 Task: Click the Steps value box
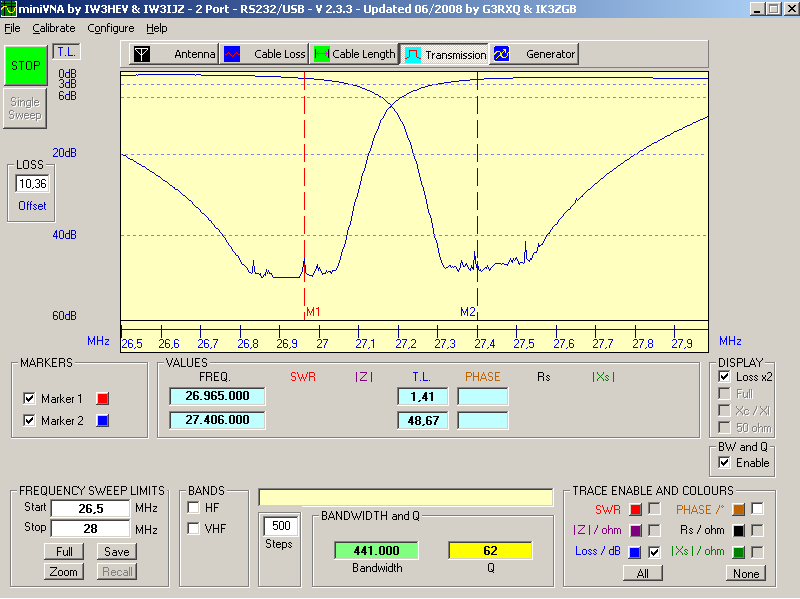pyautogui.click(x=279, y=526)
